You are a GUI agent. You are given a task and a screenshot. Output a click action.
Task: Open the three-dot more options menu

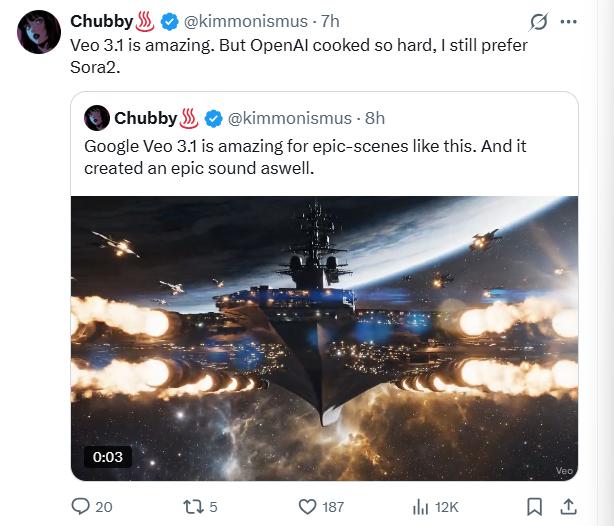pyautogui.click(x=569, y=21)
